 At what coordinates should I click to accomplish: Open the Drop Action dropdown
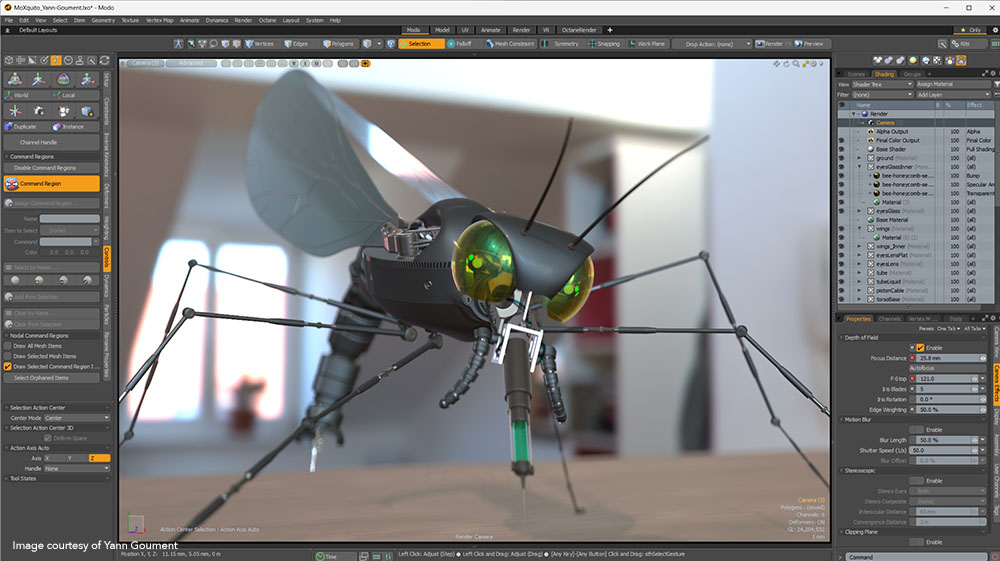(x=714, y=44)
